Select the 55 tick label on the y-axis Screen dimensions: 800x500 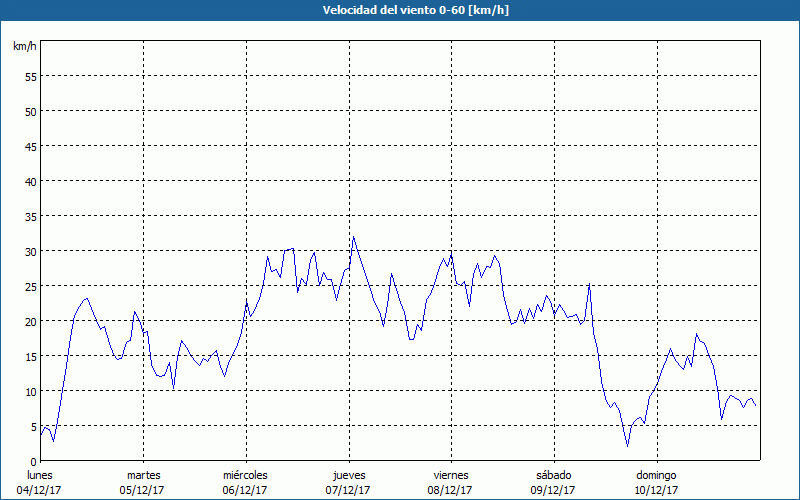[30, 76]
